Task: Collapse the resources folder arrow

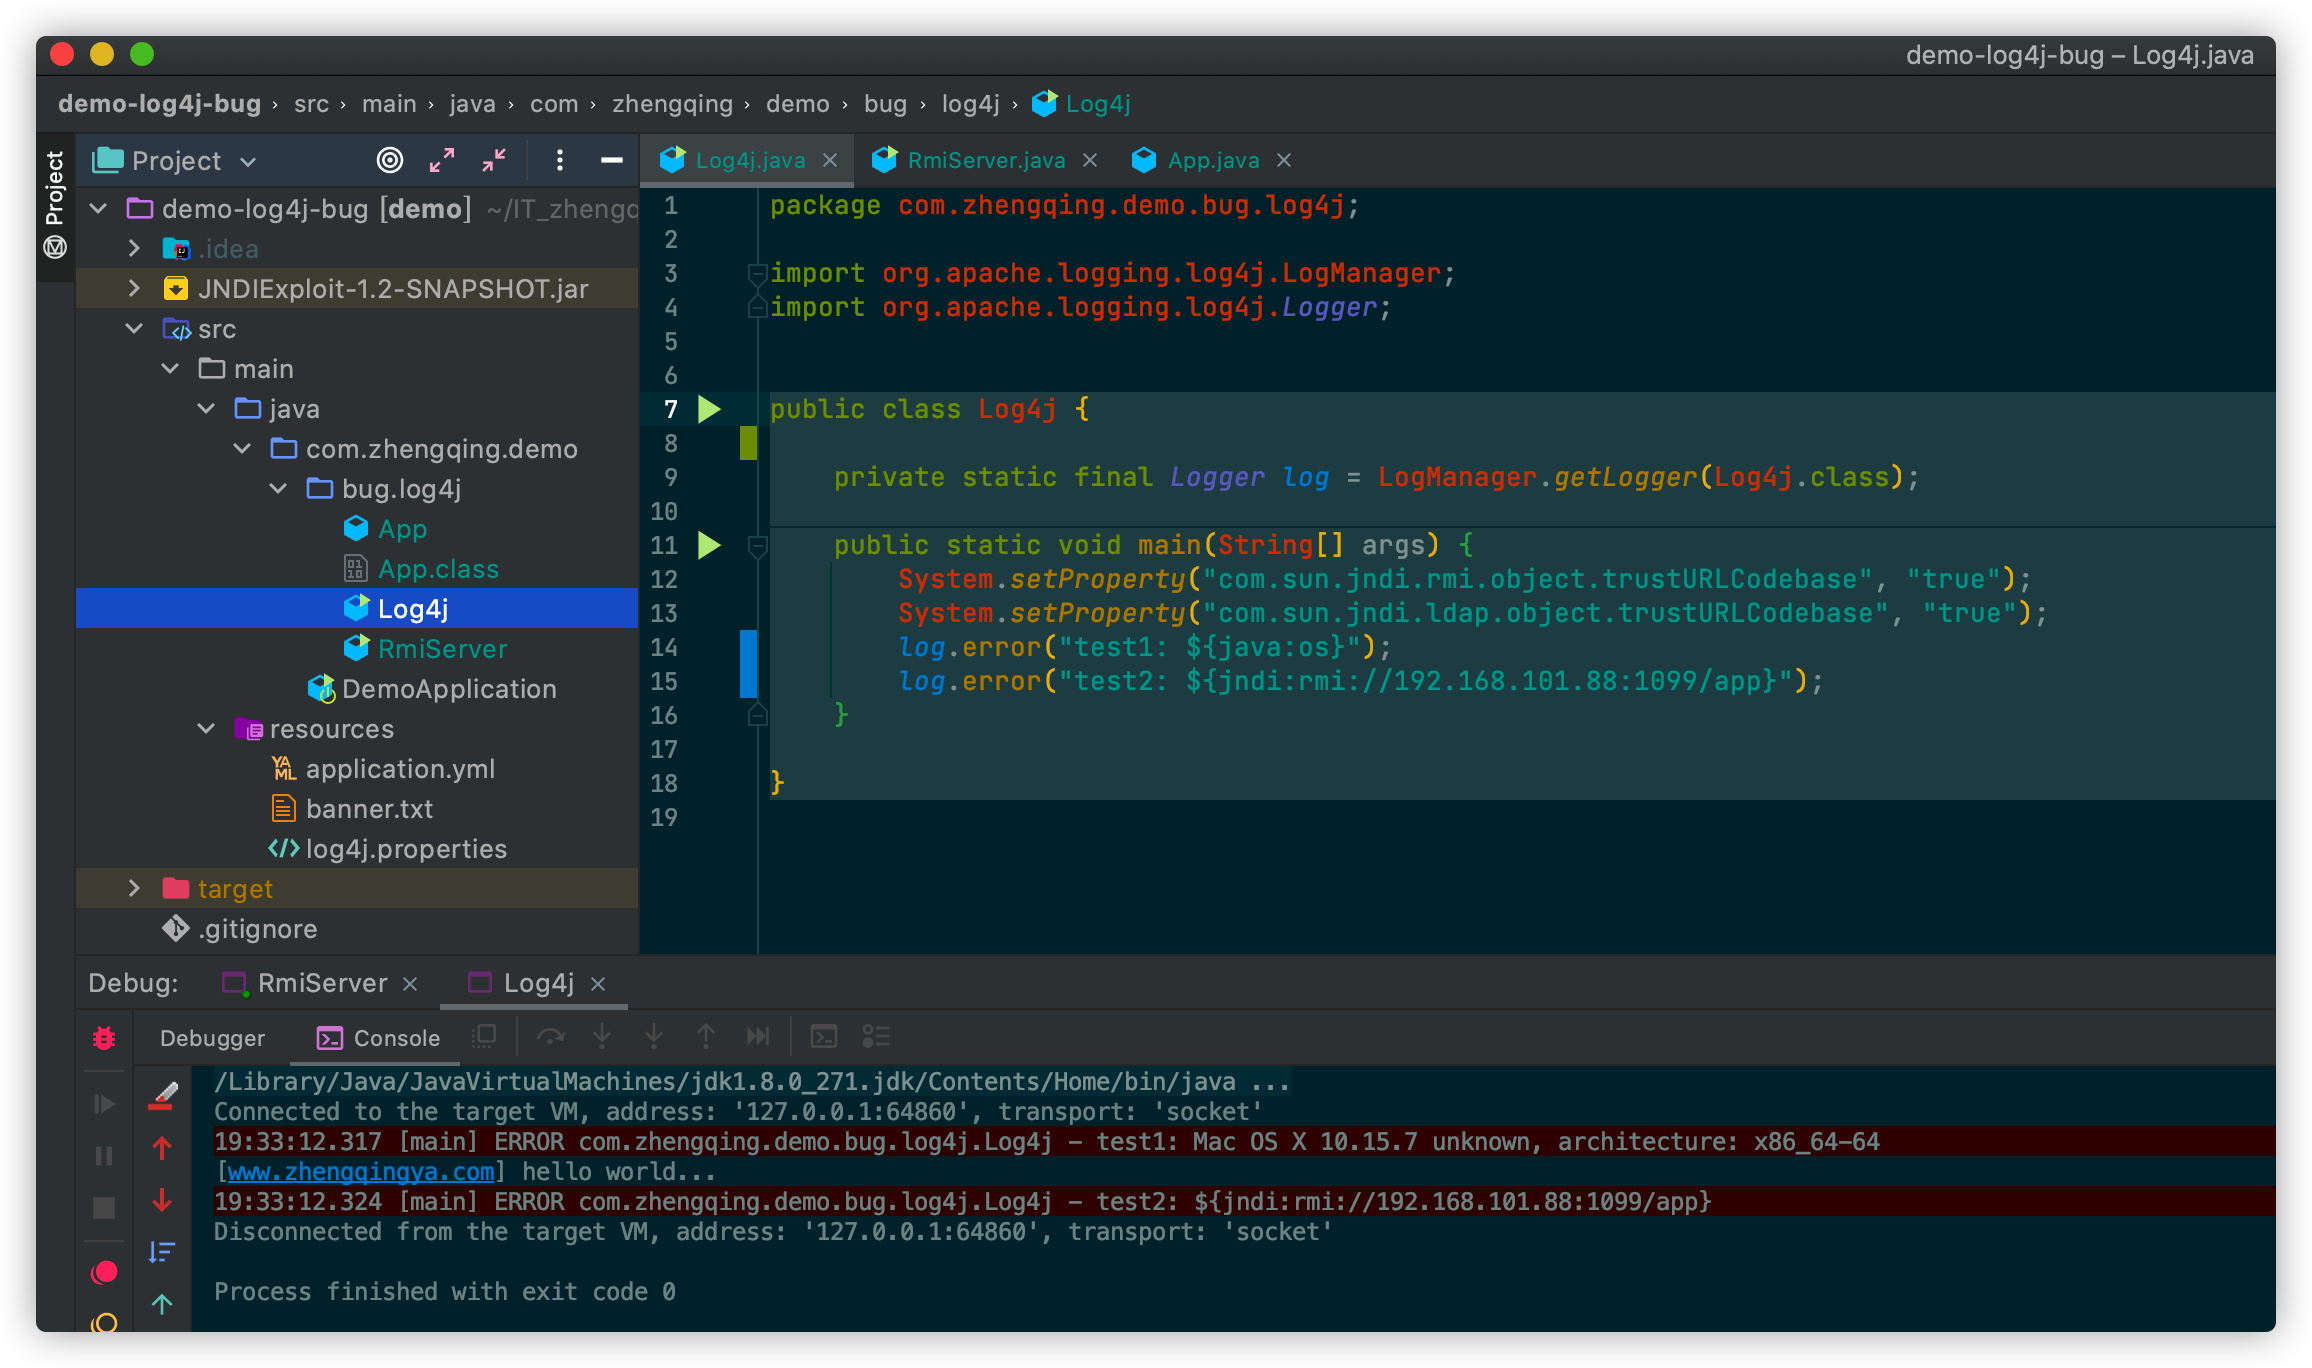Action: pos(206,729)
